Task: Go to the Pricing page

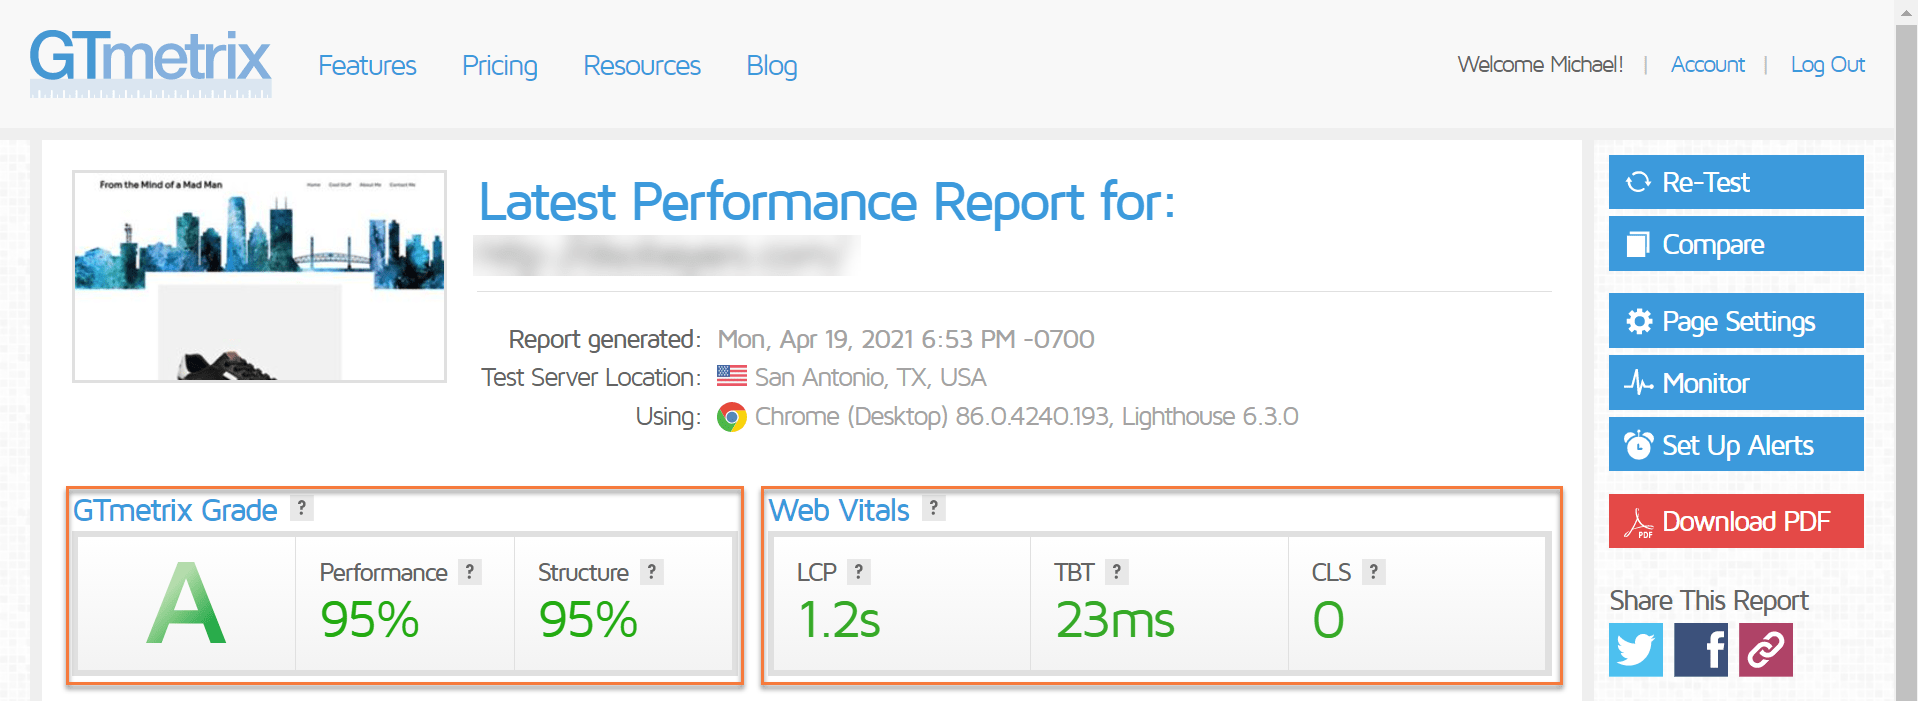Action: click(499, 66)
